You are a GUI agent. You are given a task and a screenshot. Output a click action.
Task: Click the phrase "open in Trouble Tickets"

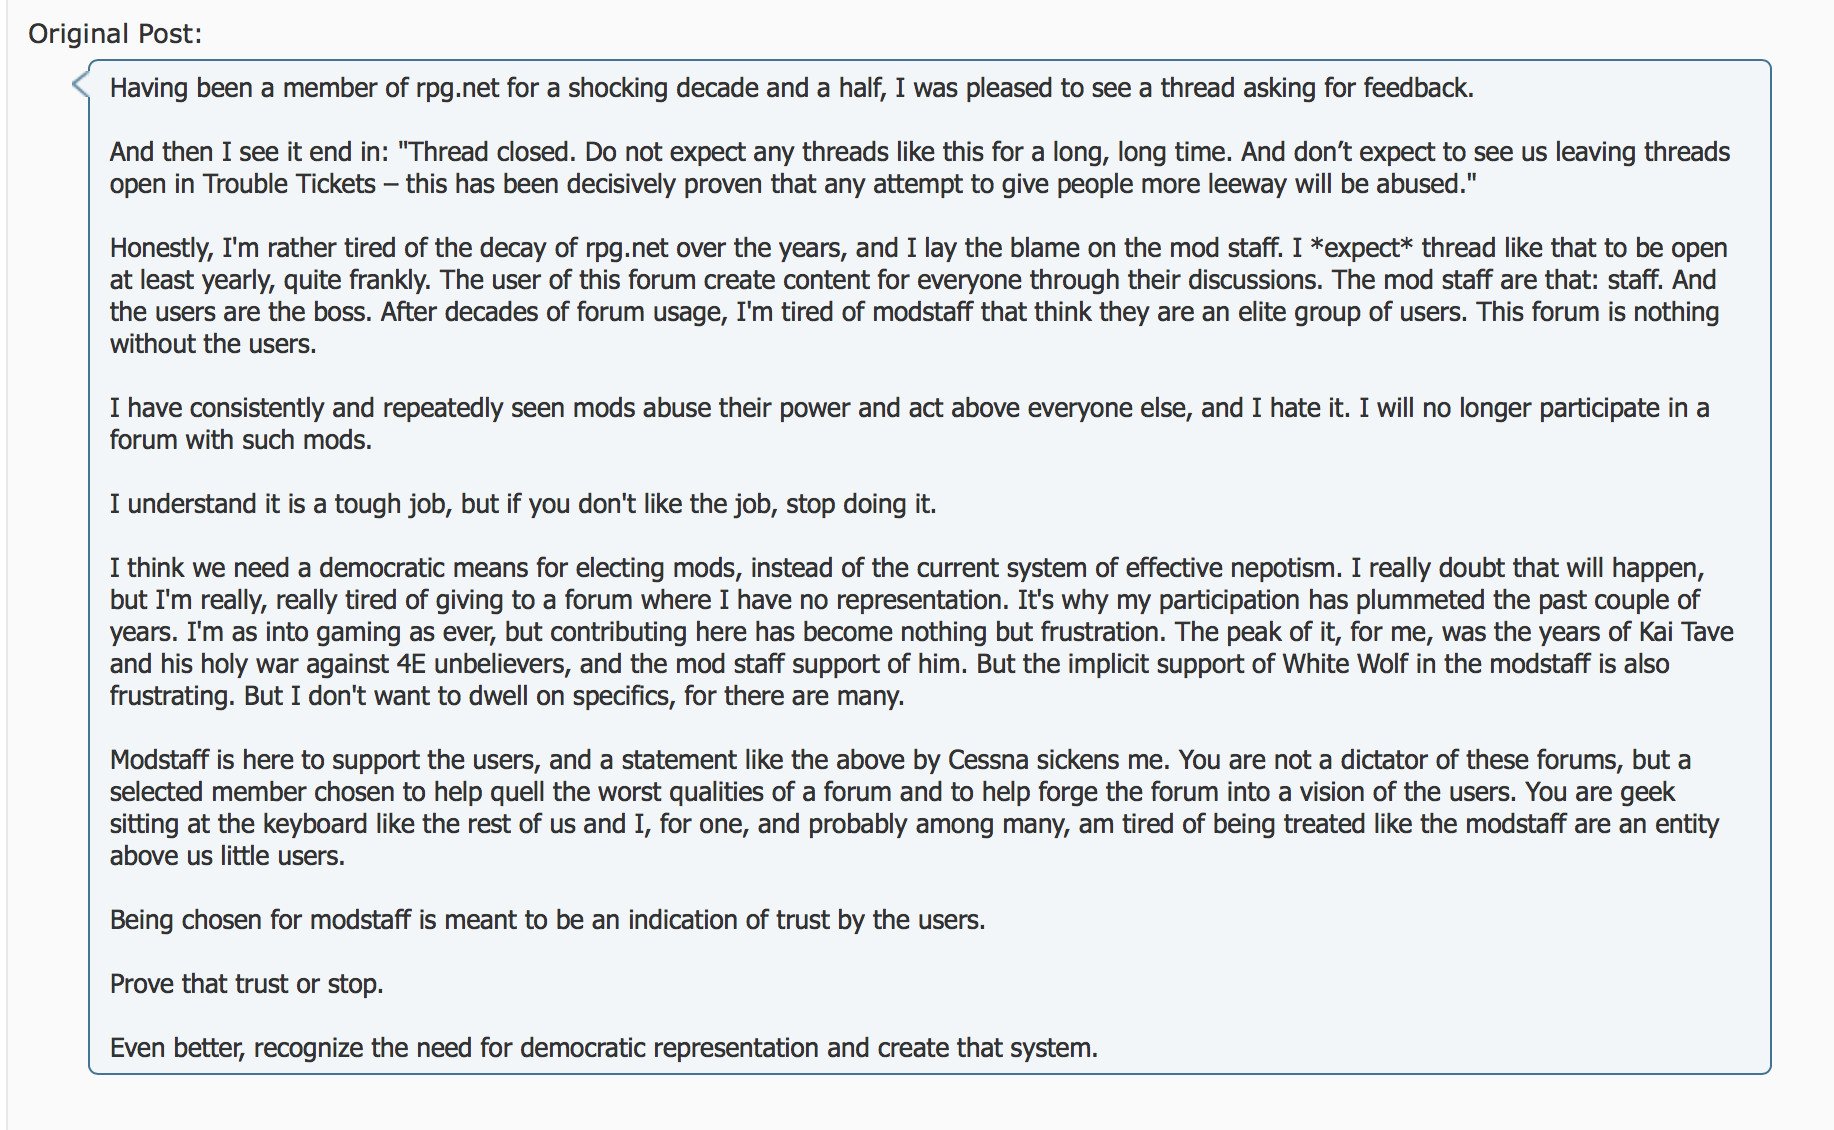pyautogui.click(x=243, y=184)
